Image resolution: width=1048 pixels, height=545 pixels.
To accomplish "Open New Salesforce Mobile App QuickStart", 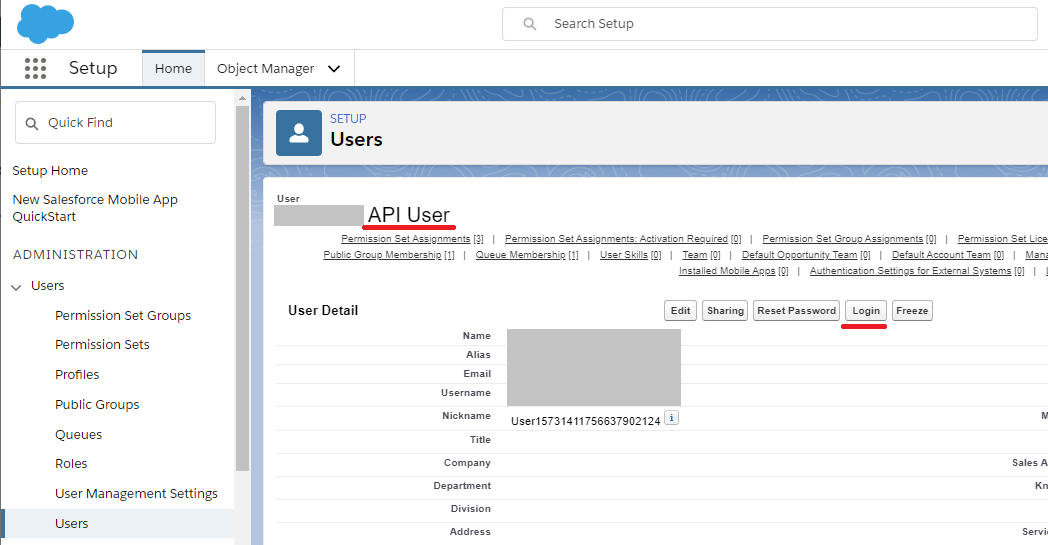I will pyautogui.click(x=95, y=208).
